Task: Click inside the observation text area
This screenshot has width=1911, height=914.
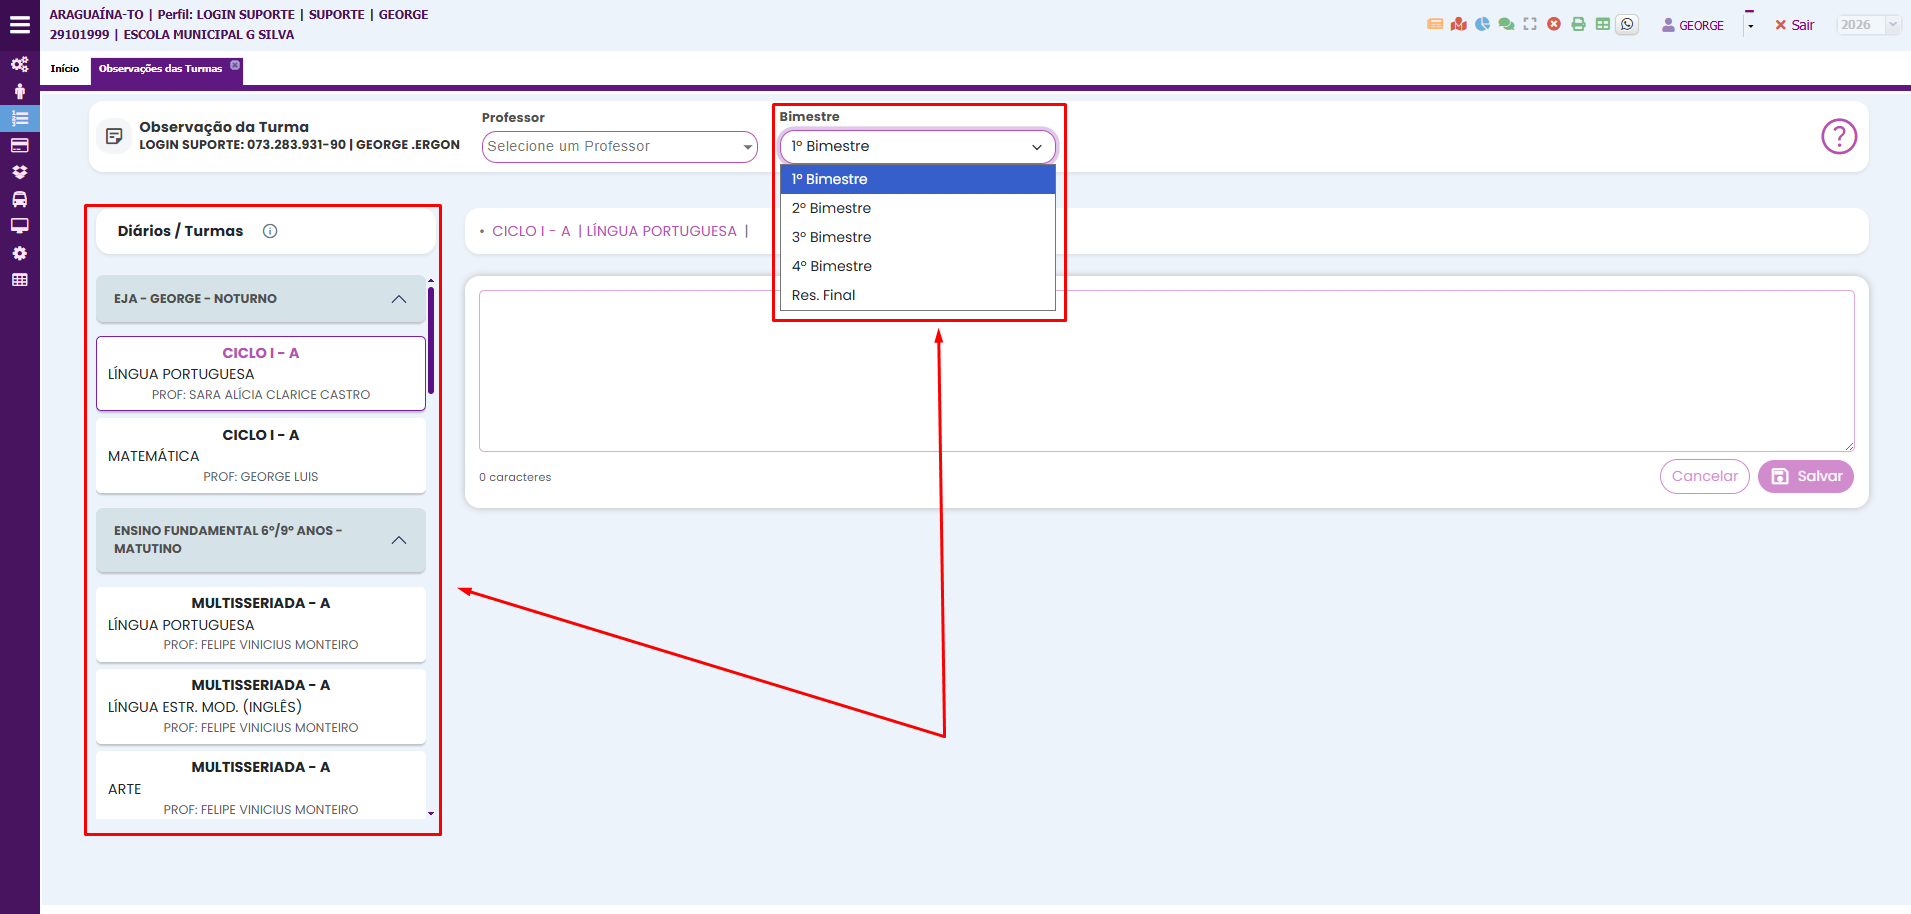Action: 1165,371
